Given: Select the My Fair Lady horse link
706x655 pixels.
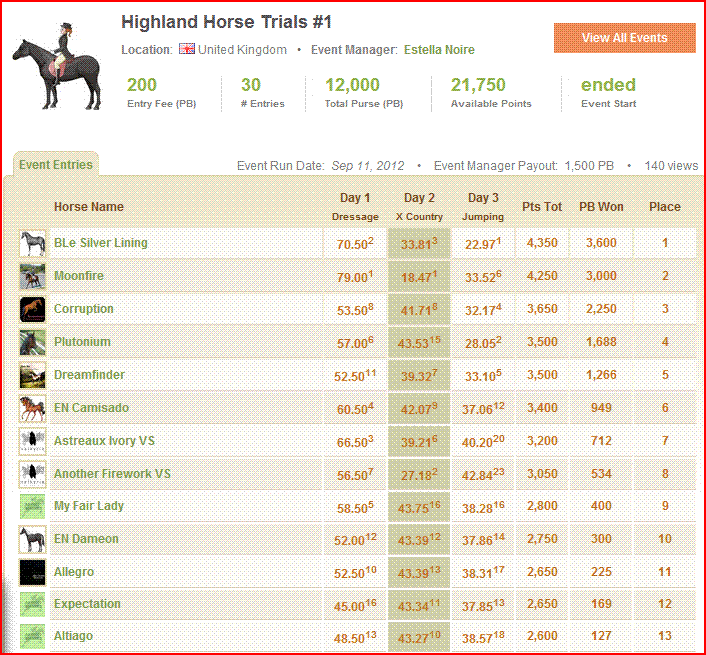Looking at the screenshot, I should [89, 506].
